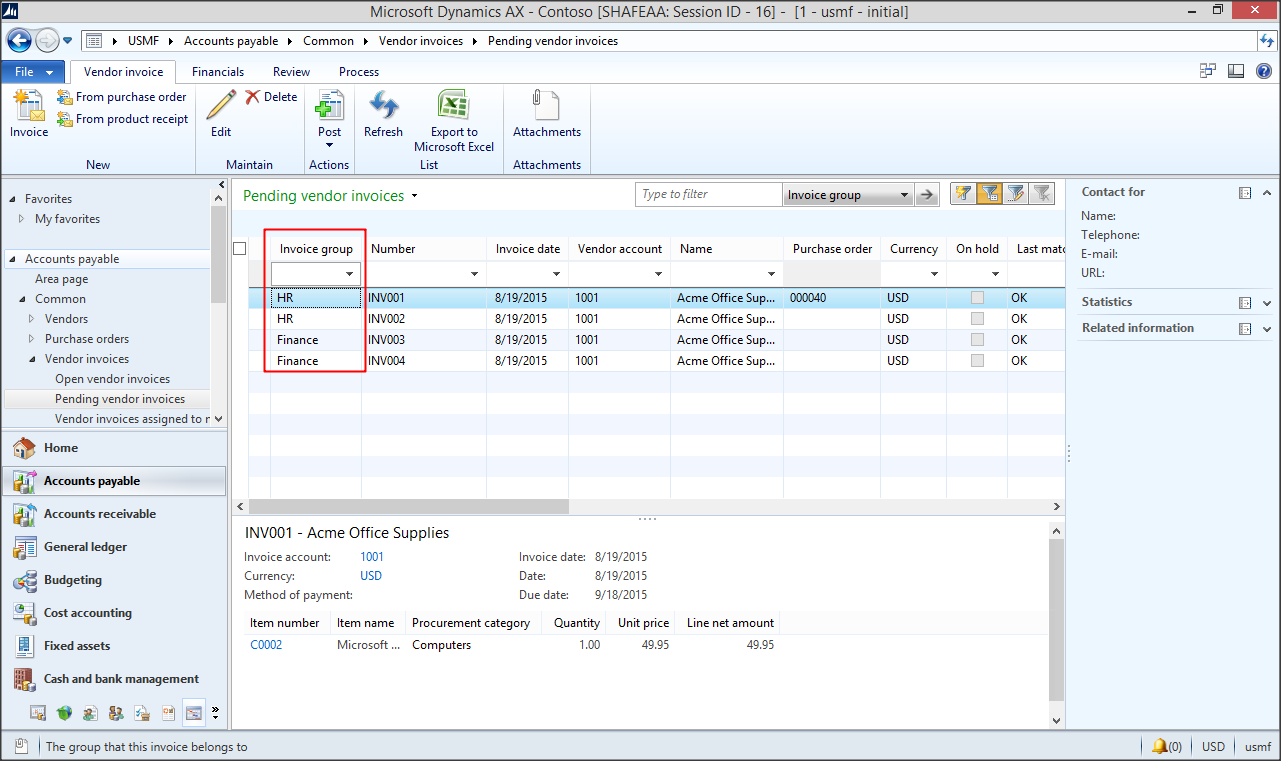Viewport: 1281px width, 761px height.
Task: Open Help with the blue question mark
Action: [1264, 71]
